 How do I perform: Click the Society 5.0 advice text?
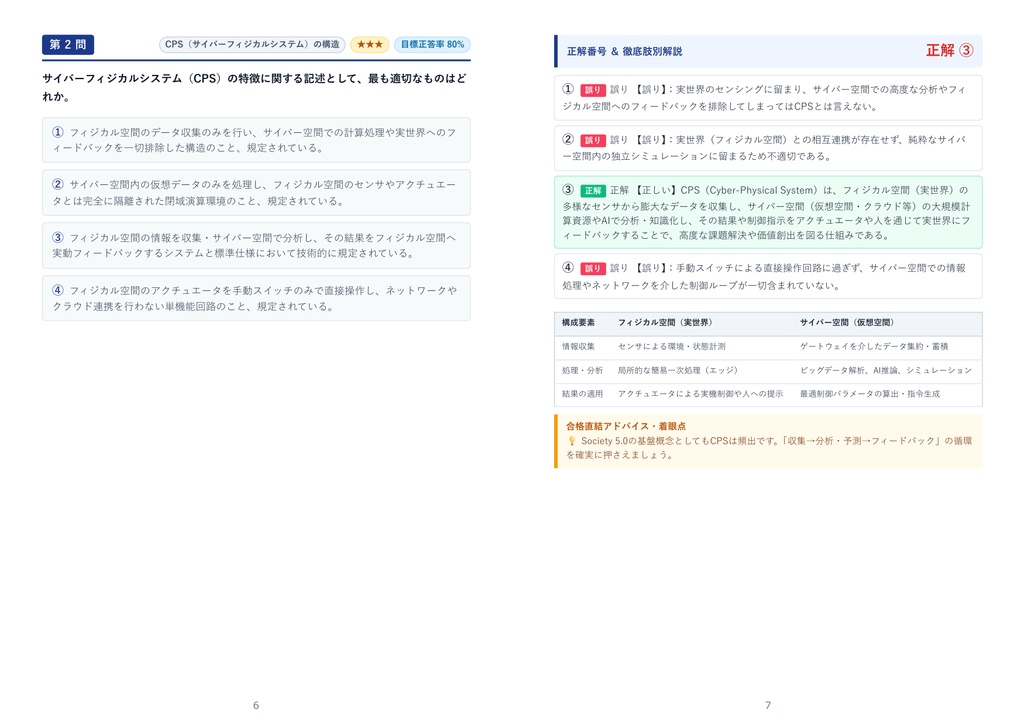tap(769, 448)
